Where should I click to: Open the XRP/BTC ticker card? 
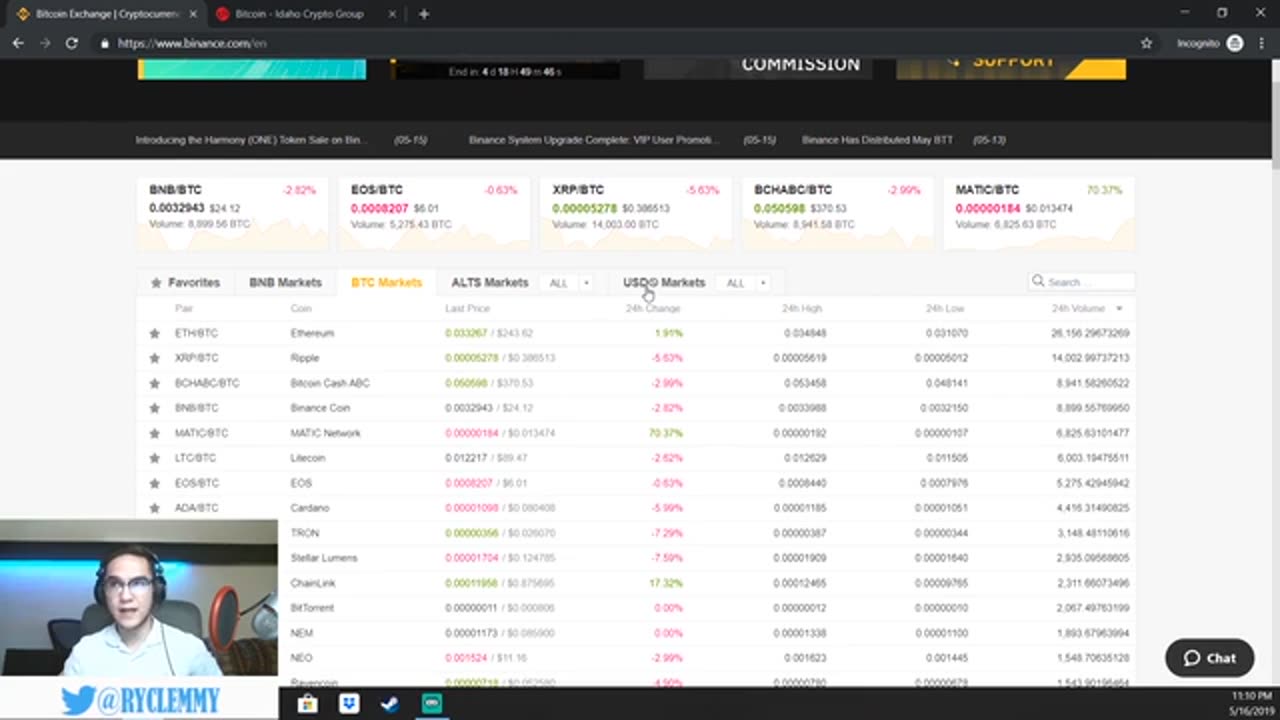636,213
